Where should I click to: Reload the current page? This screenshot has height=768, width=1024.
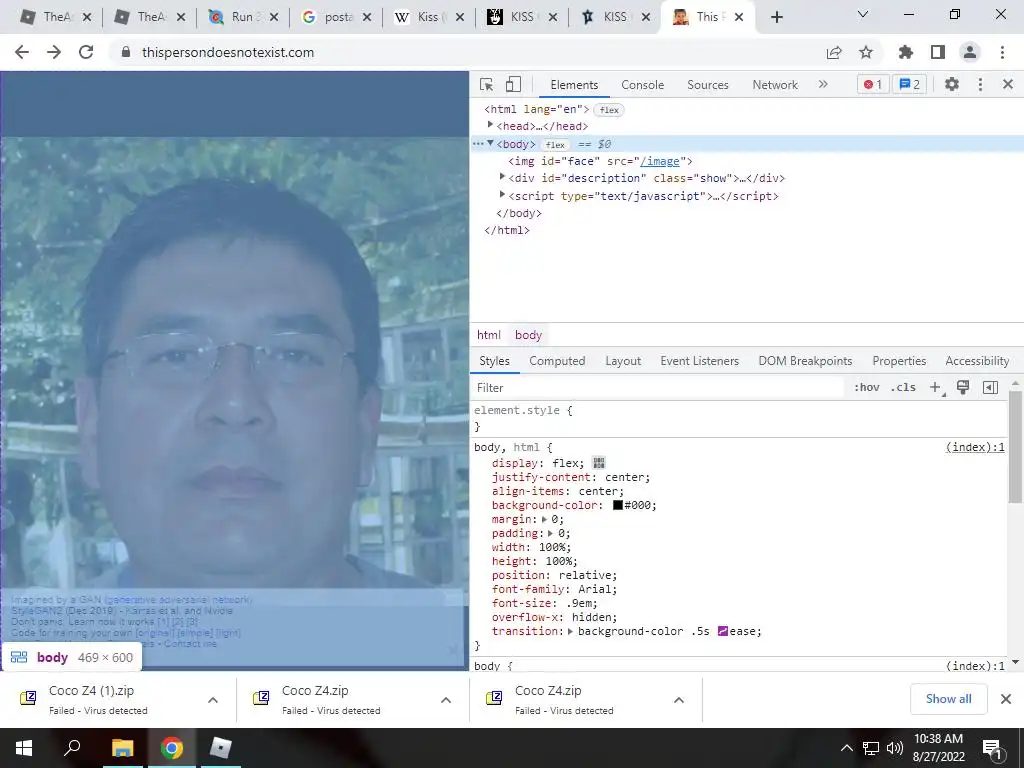pos(86,52)
